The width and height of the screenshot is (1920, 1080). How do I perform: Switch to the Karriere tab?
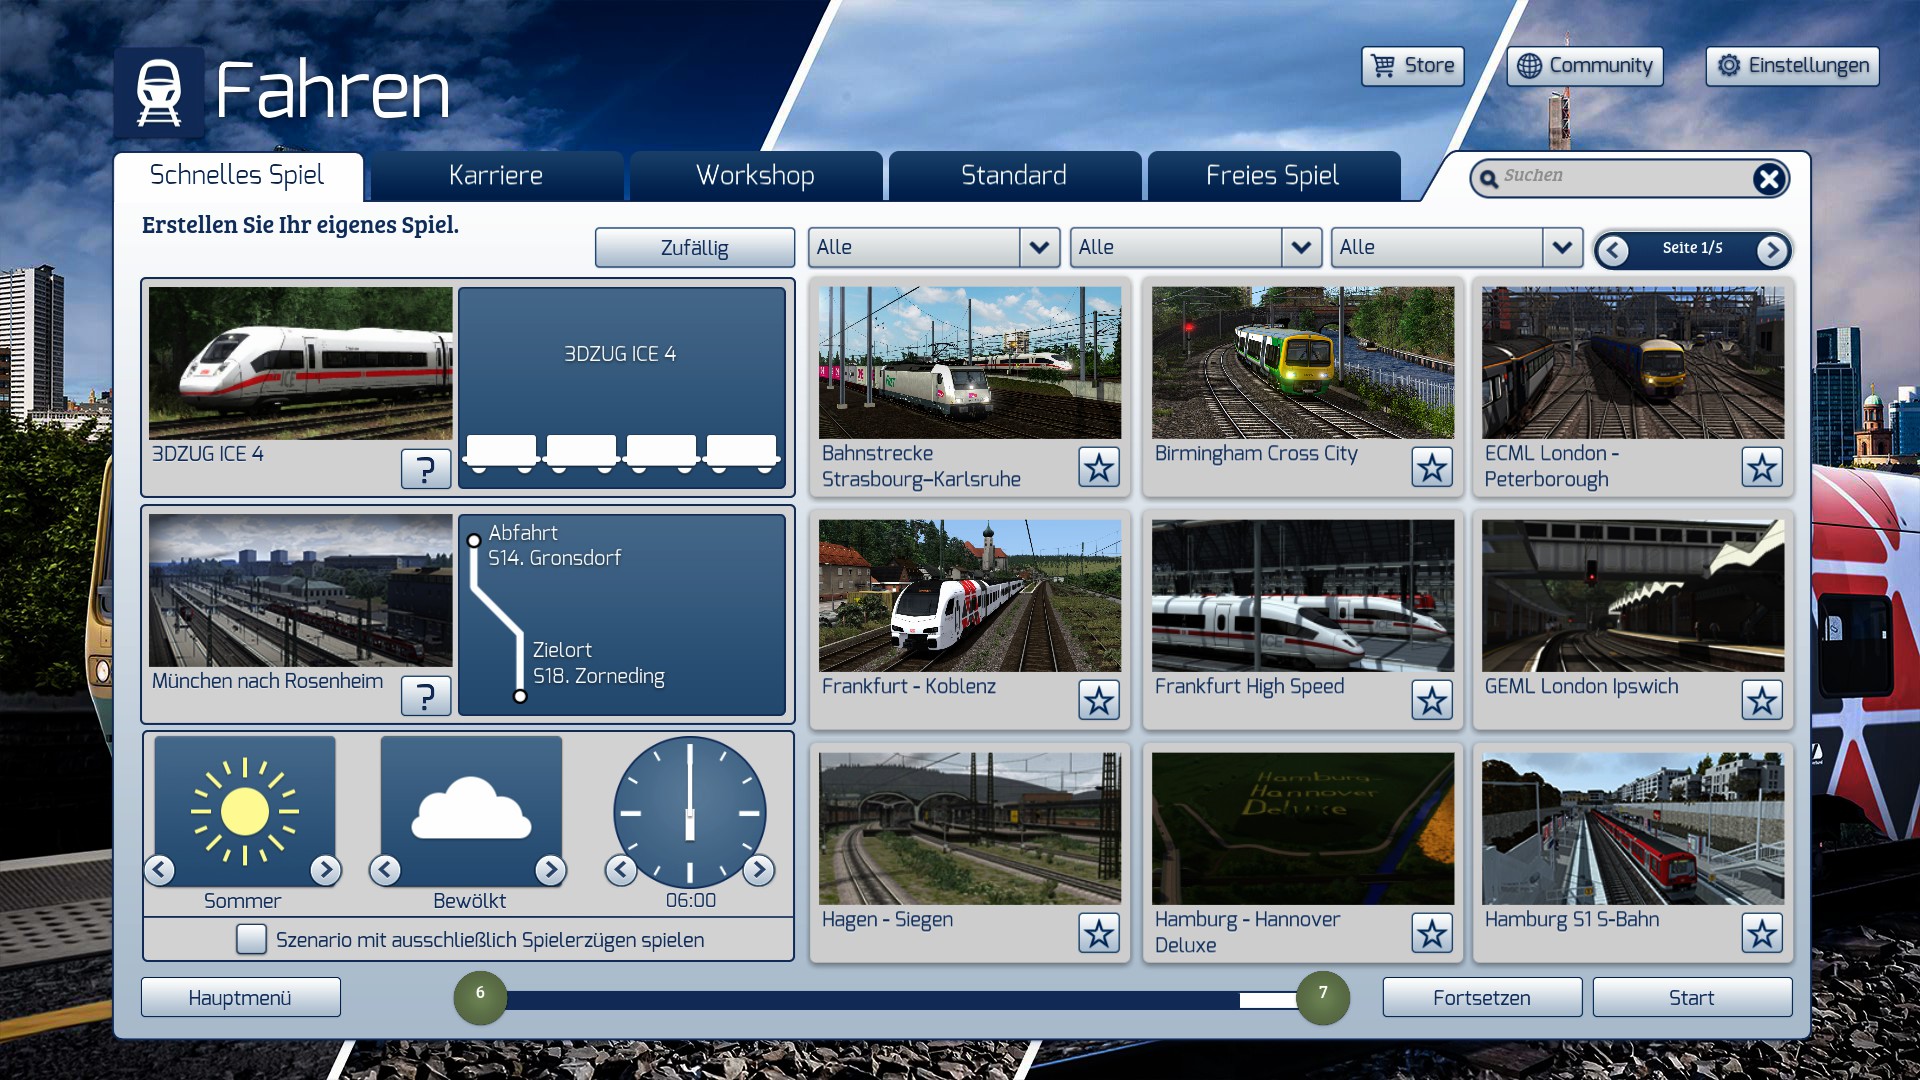pyautogui.click(x=496, y=176)
